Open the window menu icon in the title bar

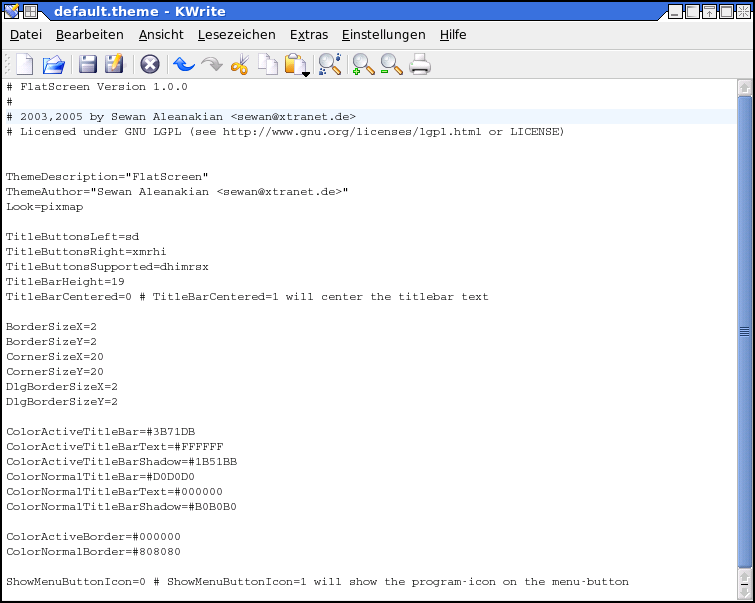pyautogui.click(x=11, y=11)
